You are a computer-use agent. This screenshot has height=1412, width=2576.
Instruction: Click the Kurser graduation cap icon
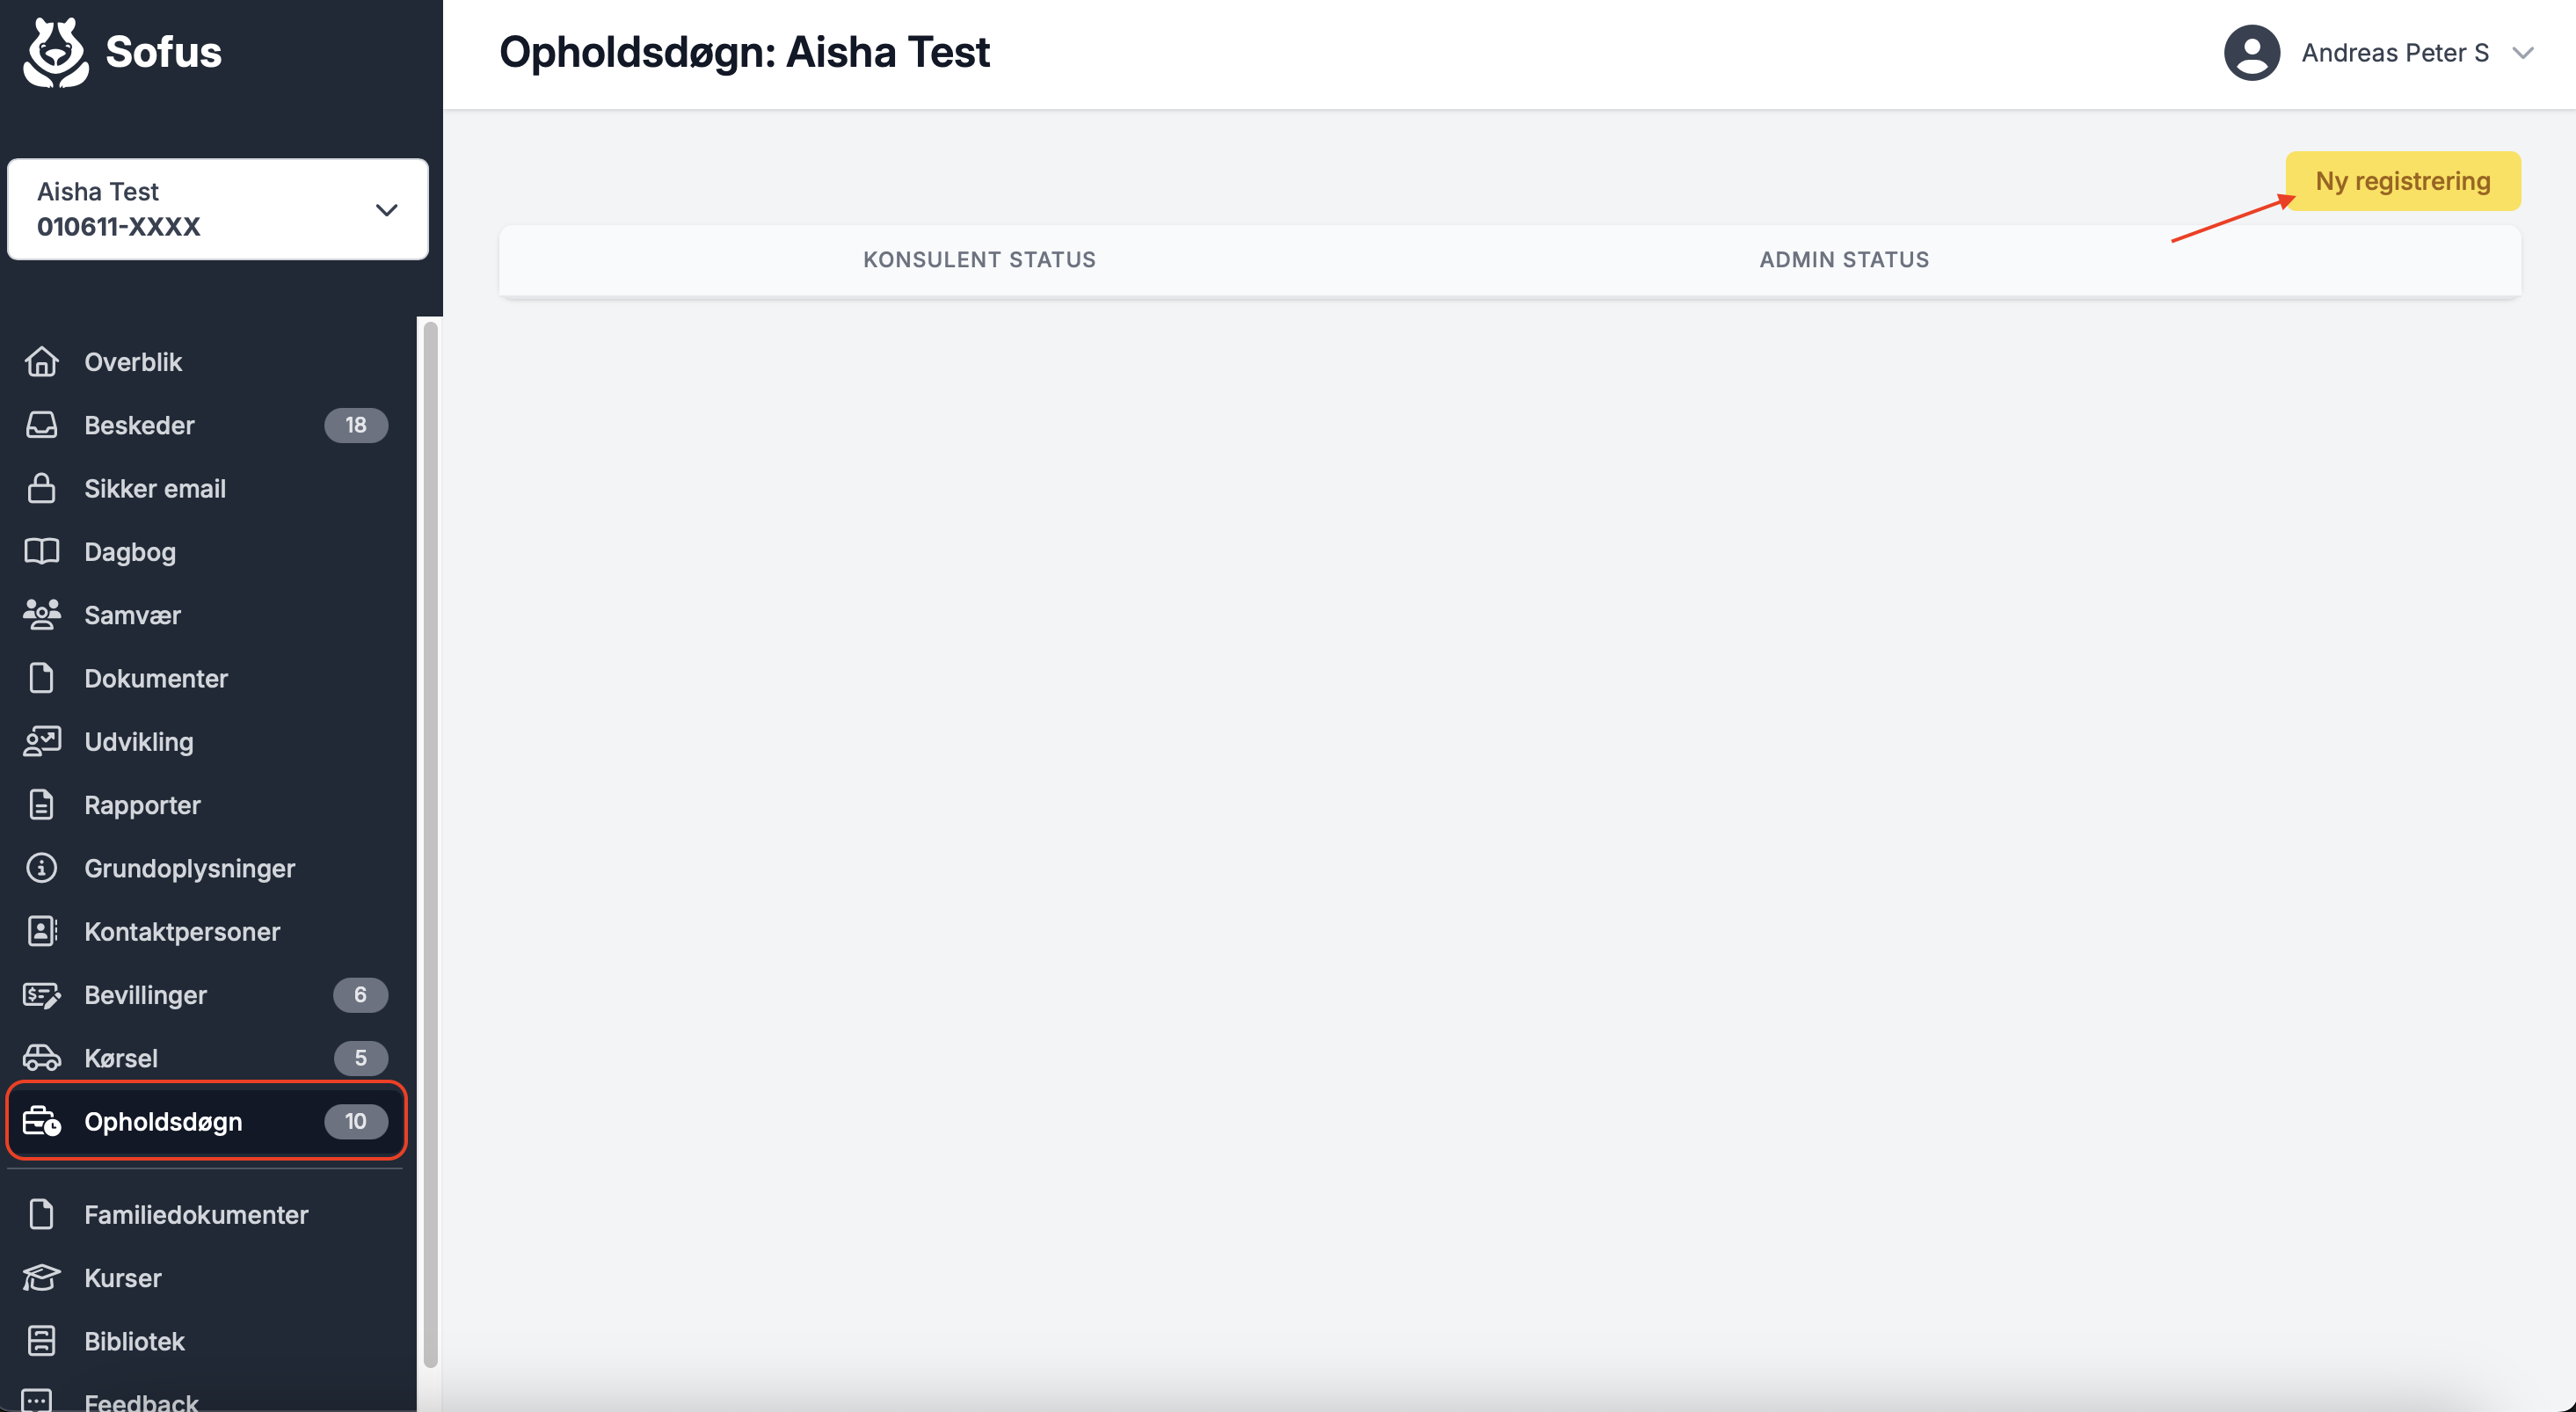(42, 1277)
